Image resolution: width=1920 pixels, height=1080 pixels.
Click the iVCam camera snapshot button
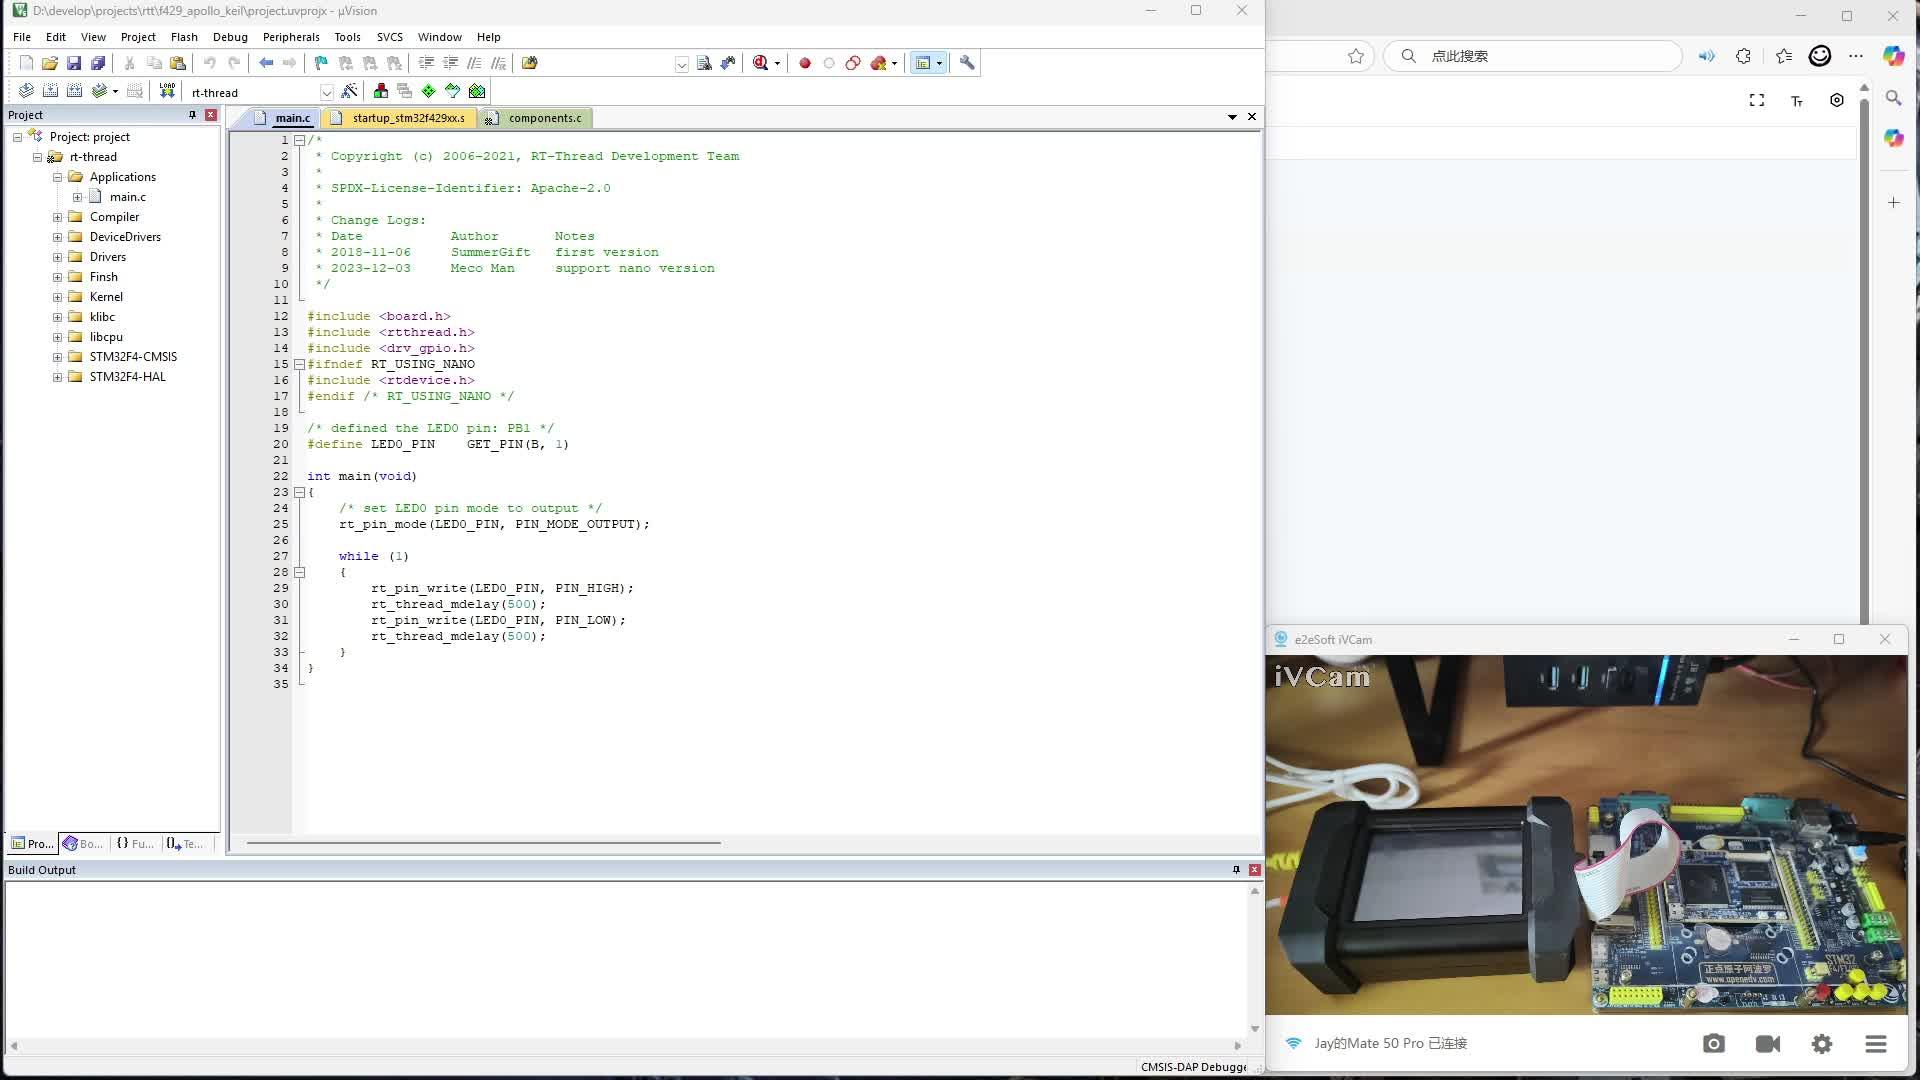pos(1713,1043)
